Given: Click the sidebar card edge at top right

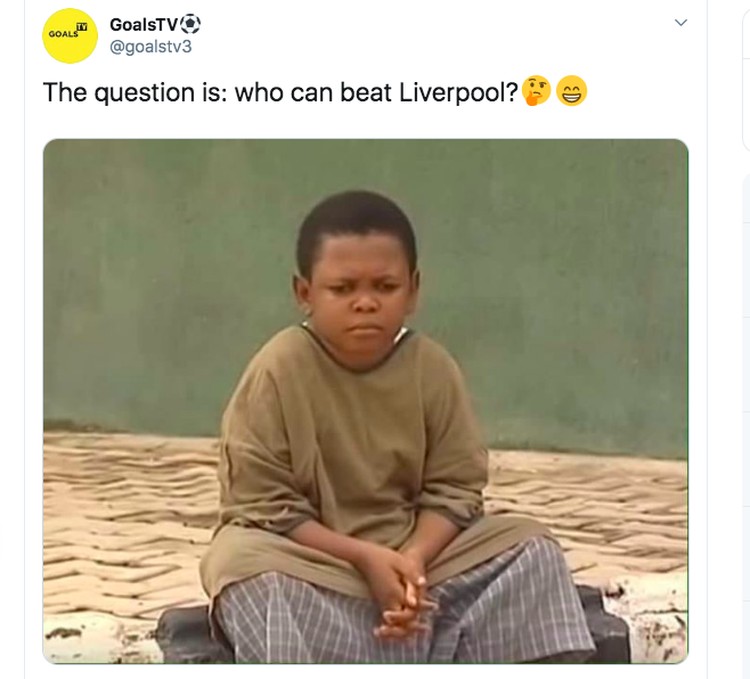Looking at the screenshot, I should pos(746,77).
